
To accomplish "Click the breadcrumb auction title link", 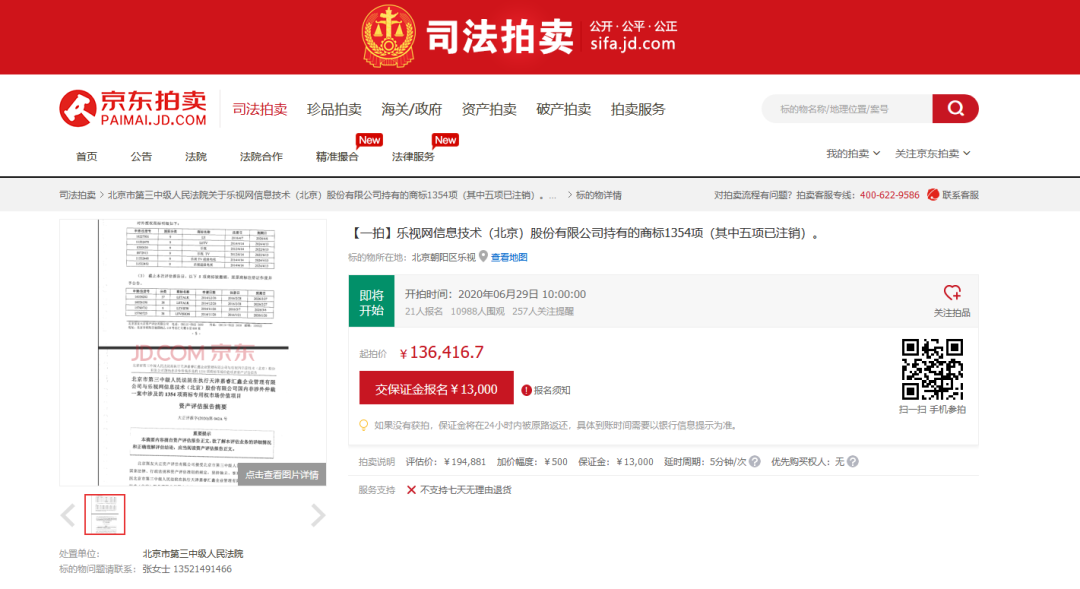I will click(332, 195).
